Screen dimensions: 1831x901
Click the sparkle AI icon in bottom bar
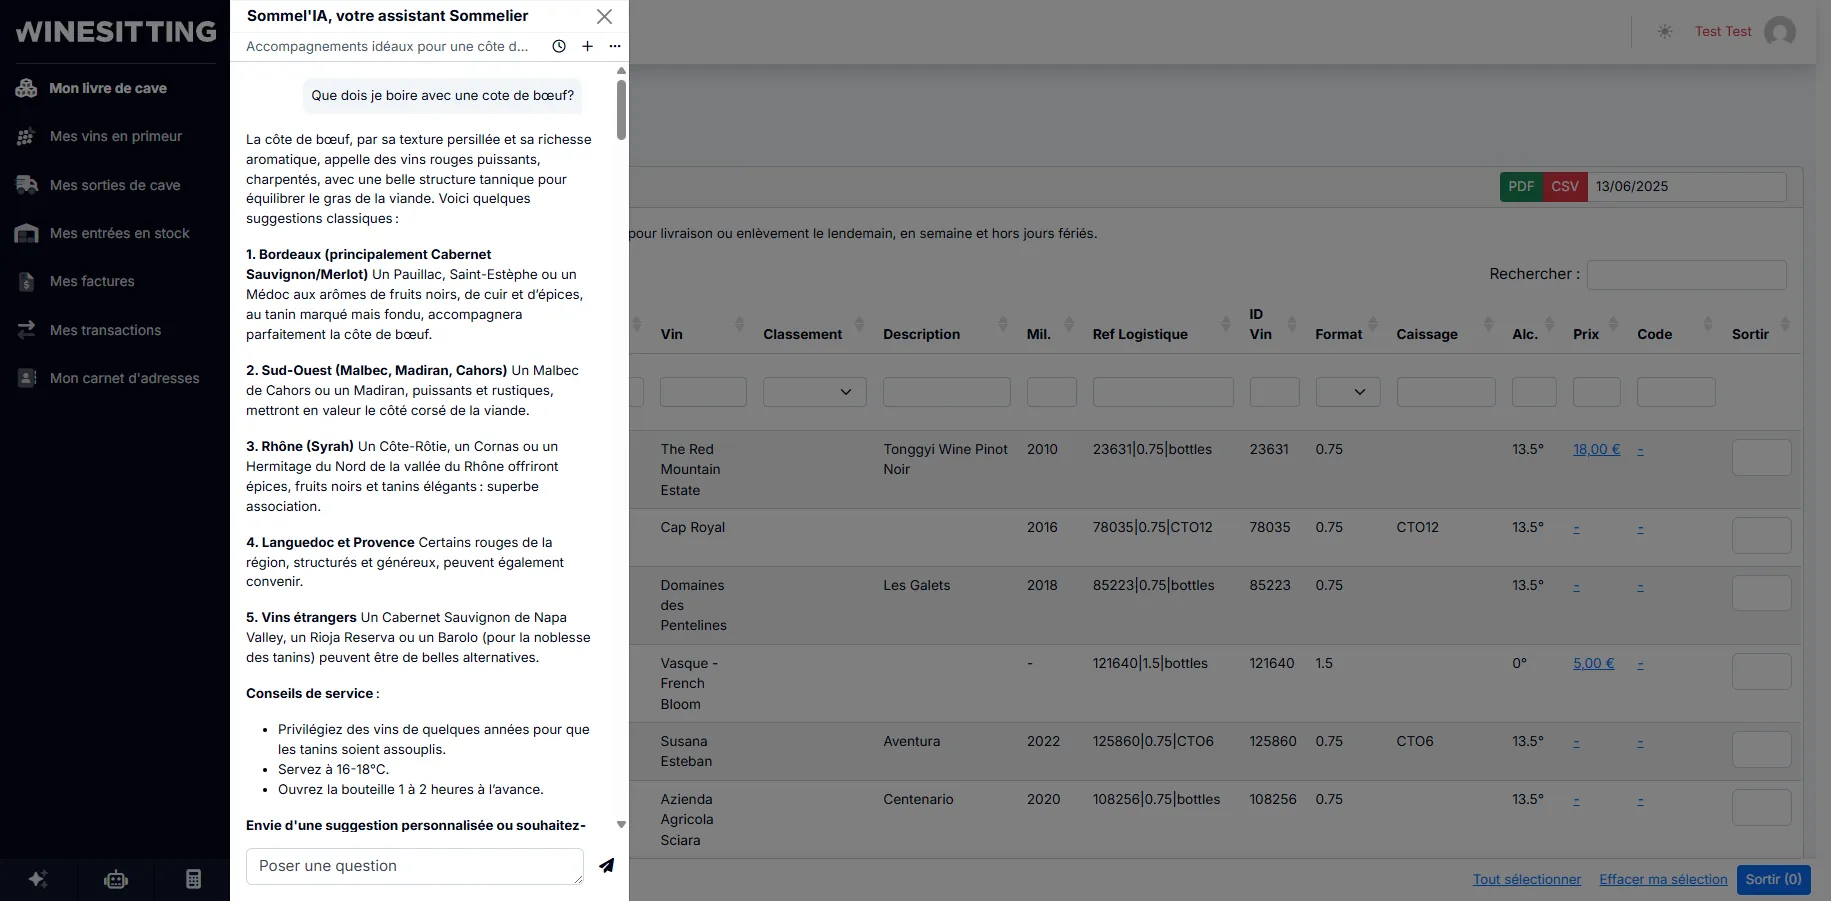point(38,879)
